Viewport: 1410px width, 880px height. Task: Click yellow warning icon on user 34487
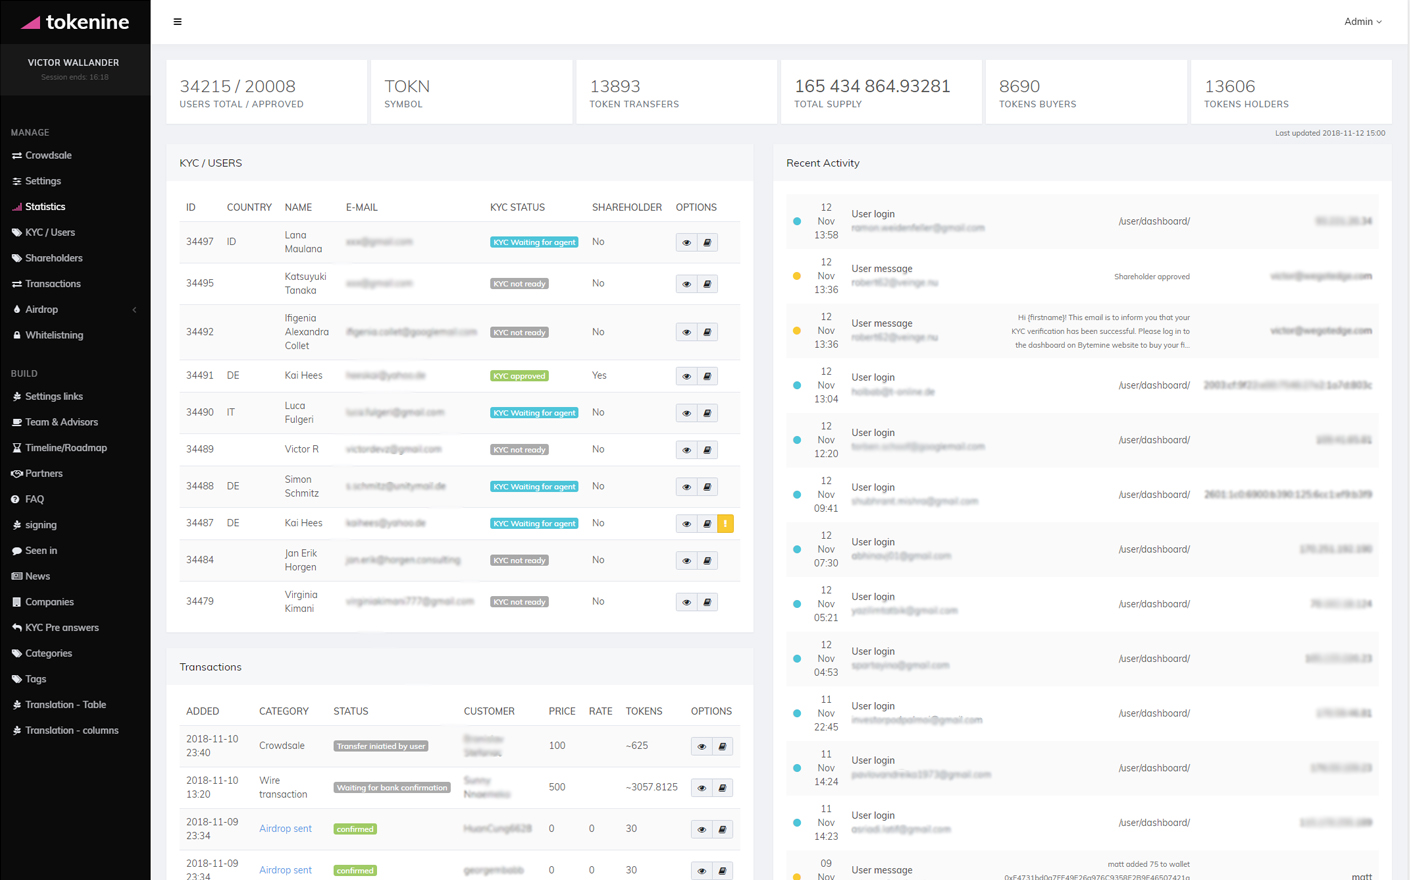pos(726,524)
